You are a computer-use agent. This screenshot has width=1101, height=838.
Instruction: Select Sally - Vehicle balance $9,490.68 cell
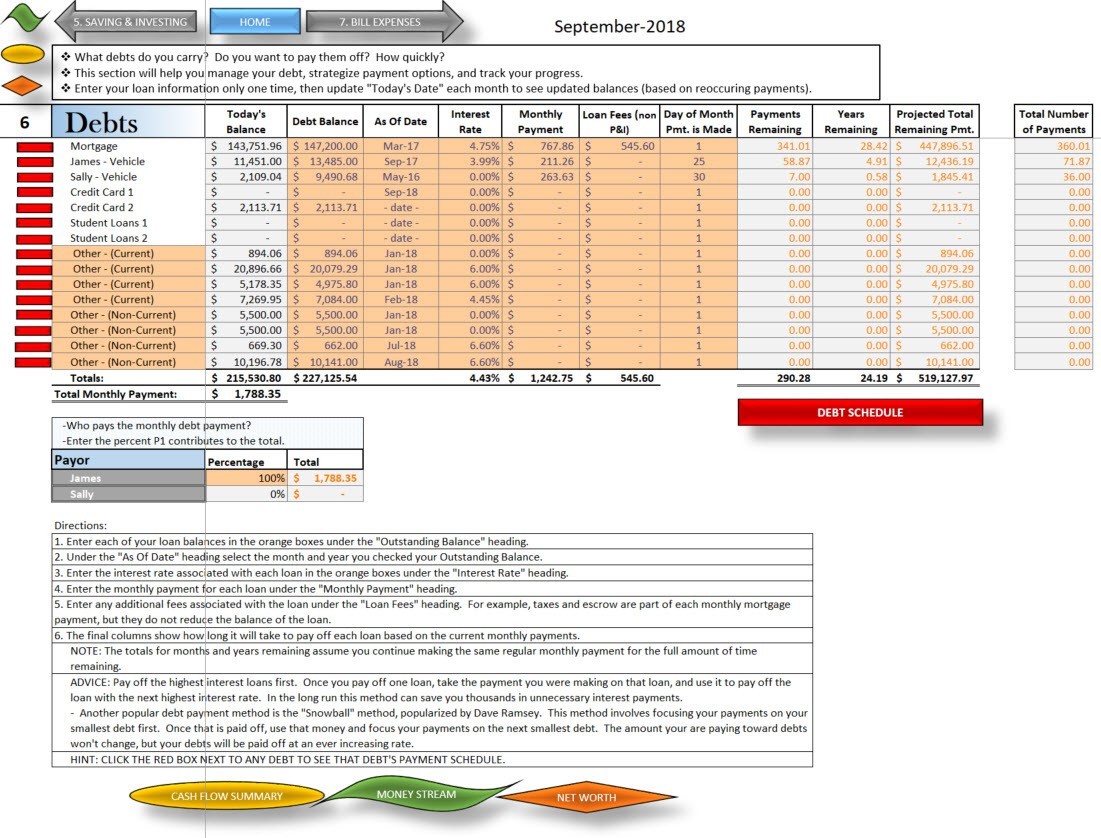tap(325, 177)
